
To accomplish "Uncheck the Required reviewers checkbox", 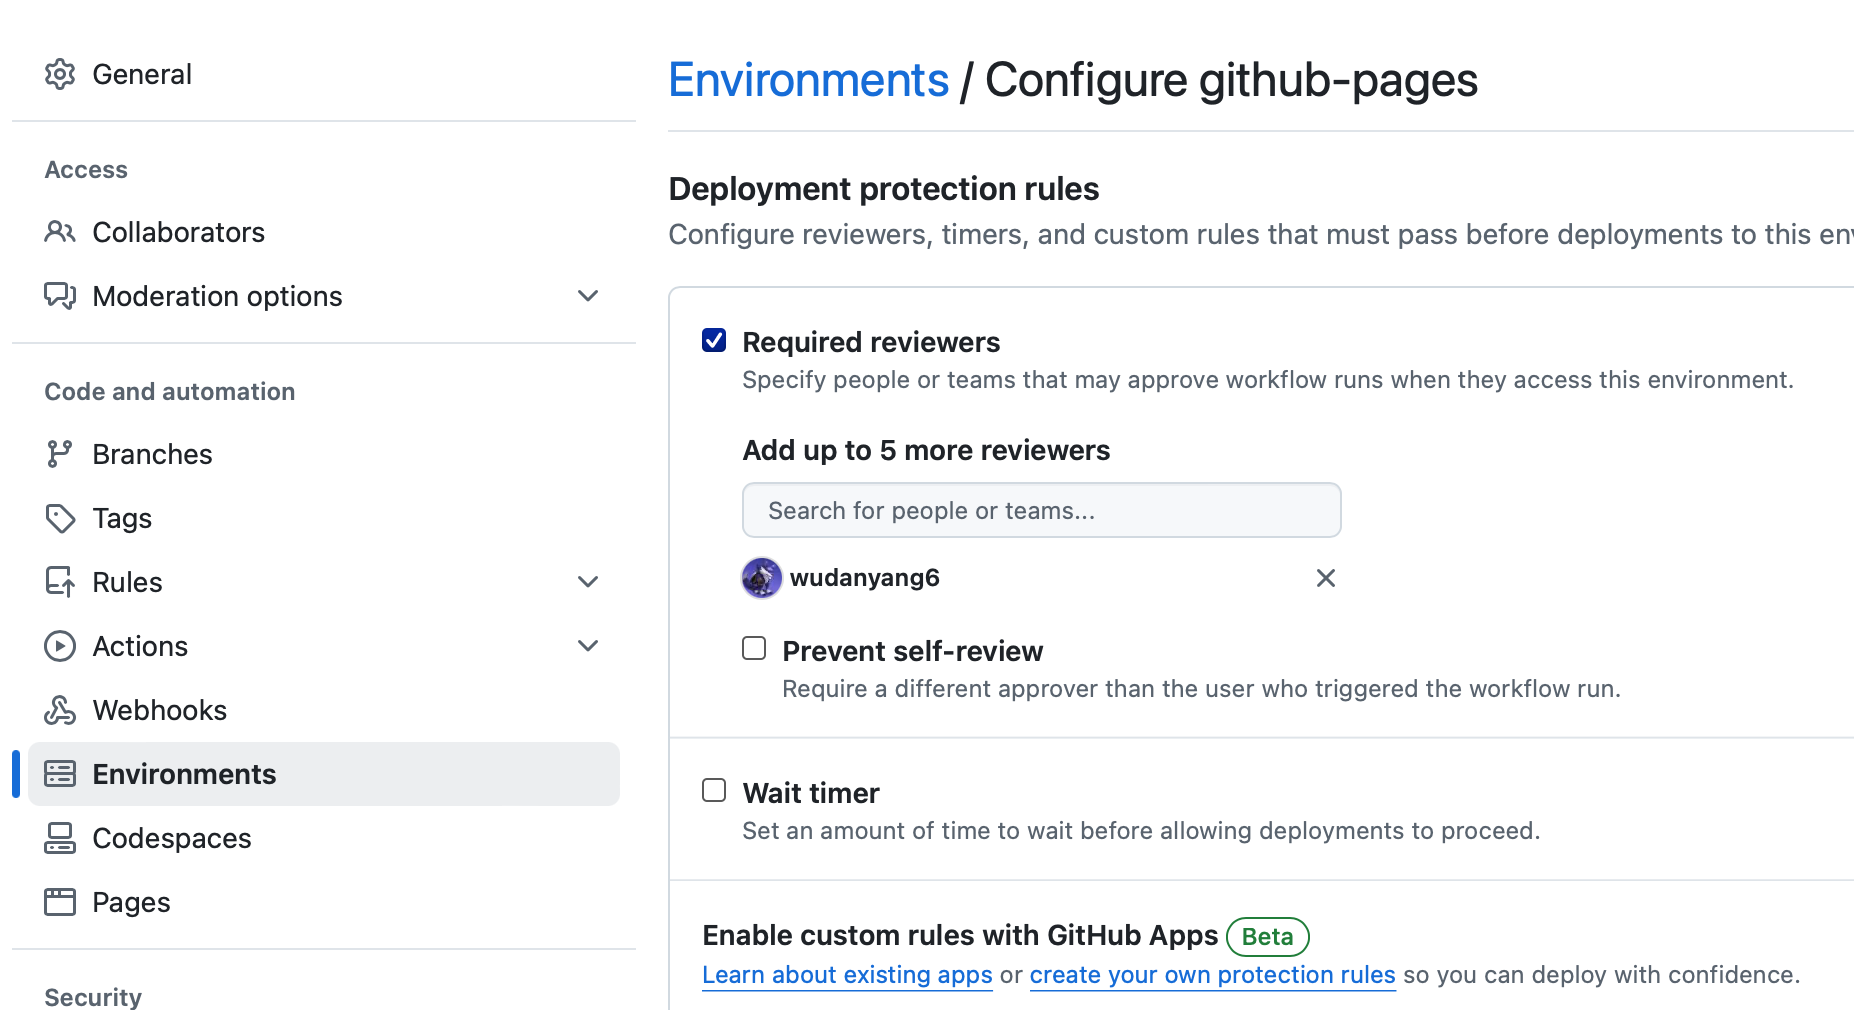I will pyautogui.click(x=714, y=341).
